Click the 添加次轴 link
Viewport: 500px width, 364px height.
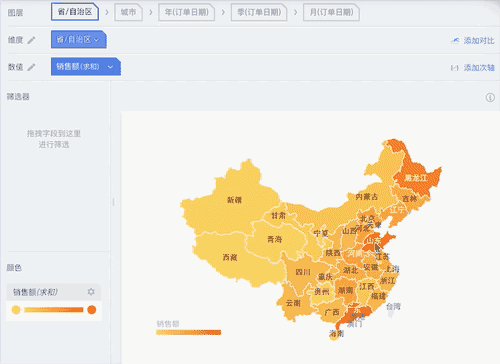[x=479, y=68]
